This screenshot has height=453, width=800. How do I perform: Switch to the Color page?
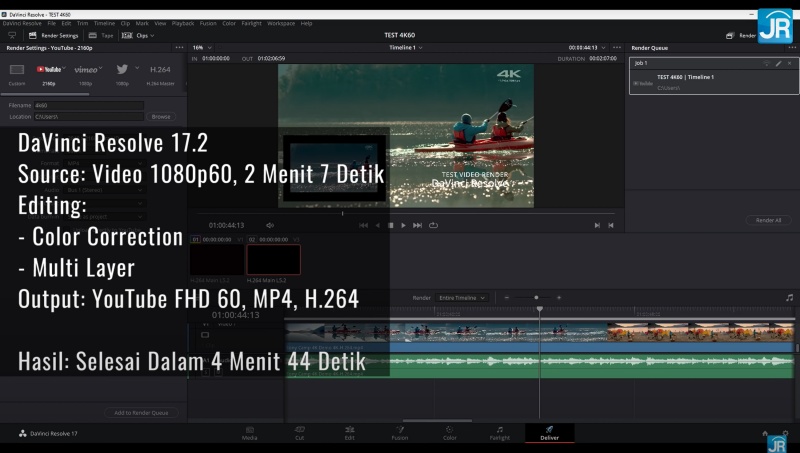(x=450, y=432)
